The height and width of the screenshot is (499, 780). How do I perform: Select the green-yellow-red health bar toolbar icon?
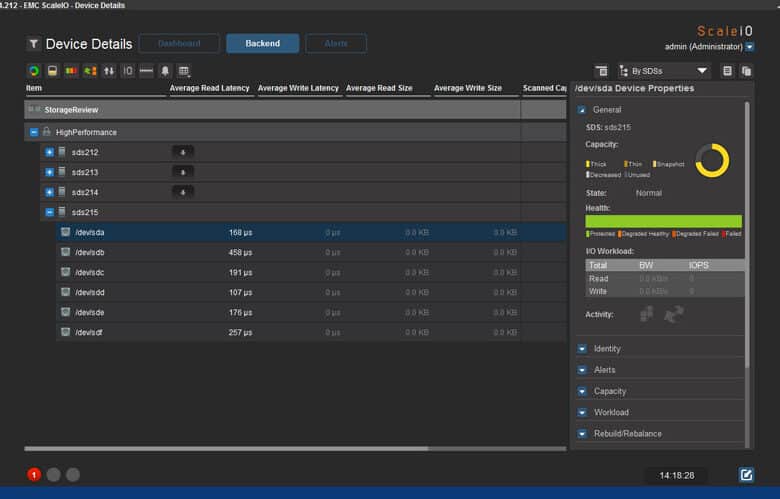(71, 71)
